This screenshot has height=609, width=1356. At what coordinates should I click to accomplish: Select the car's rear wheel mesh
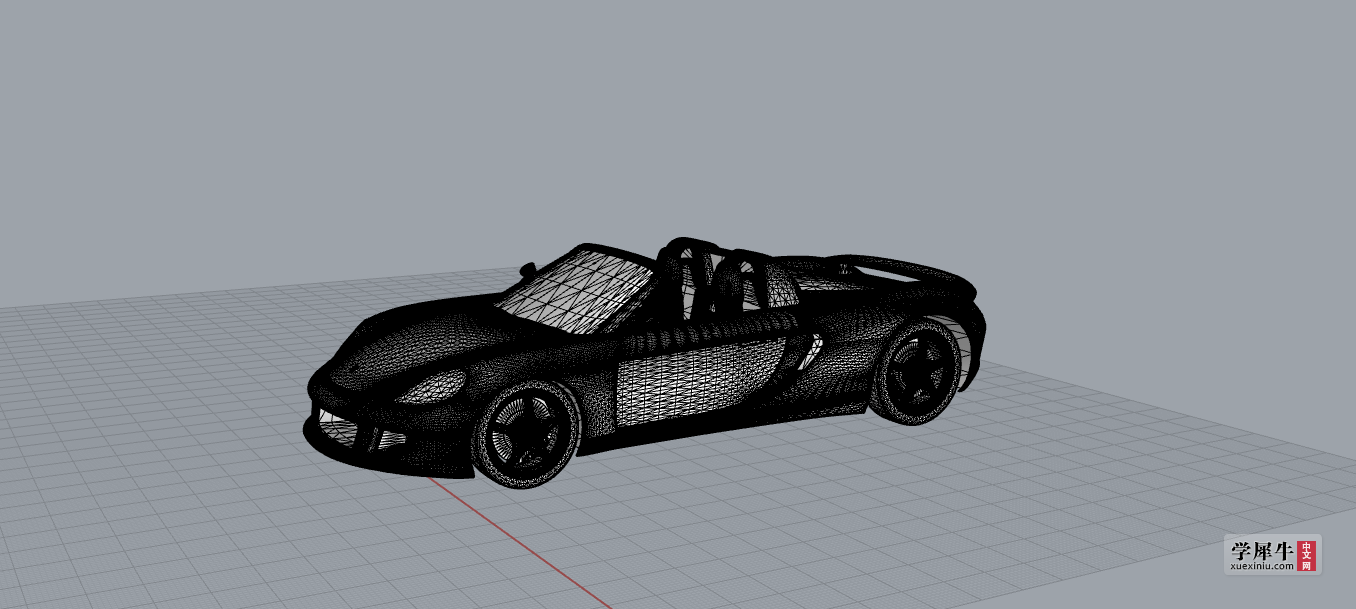918,373
